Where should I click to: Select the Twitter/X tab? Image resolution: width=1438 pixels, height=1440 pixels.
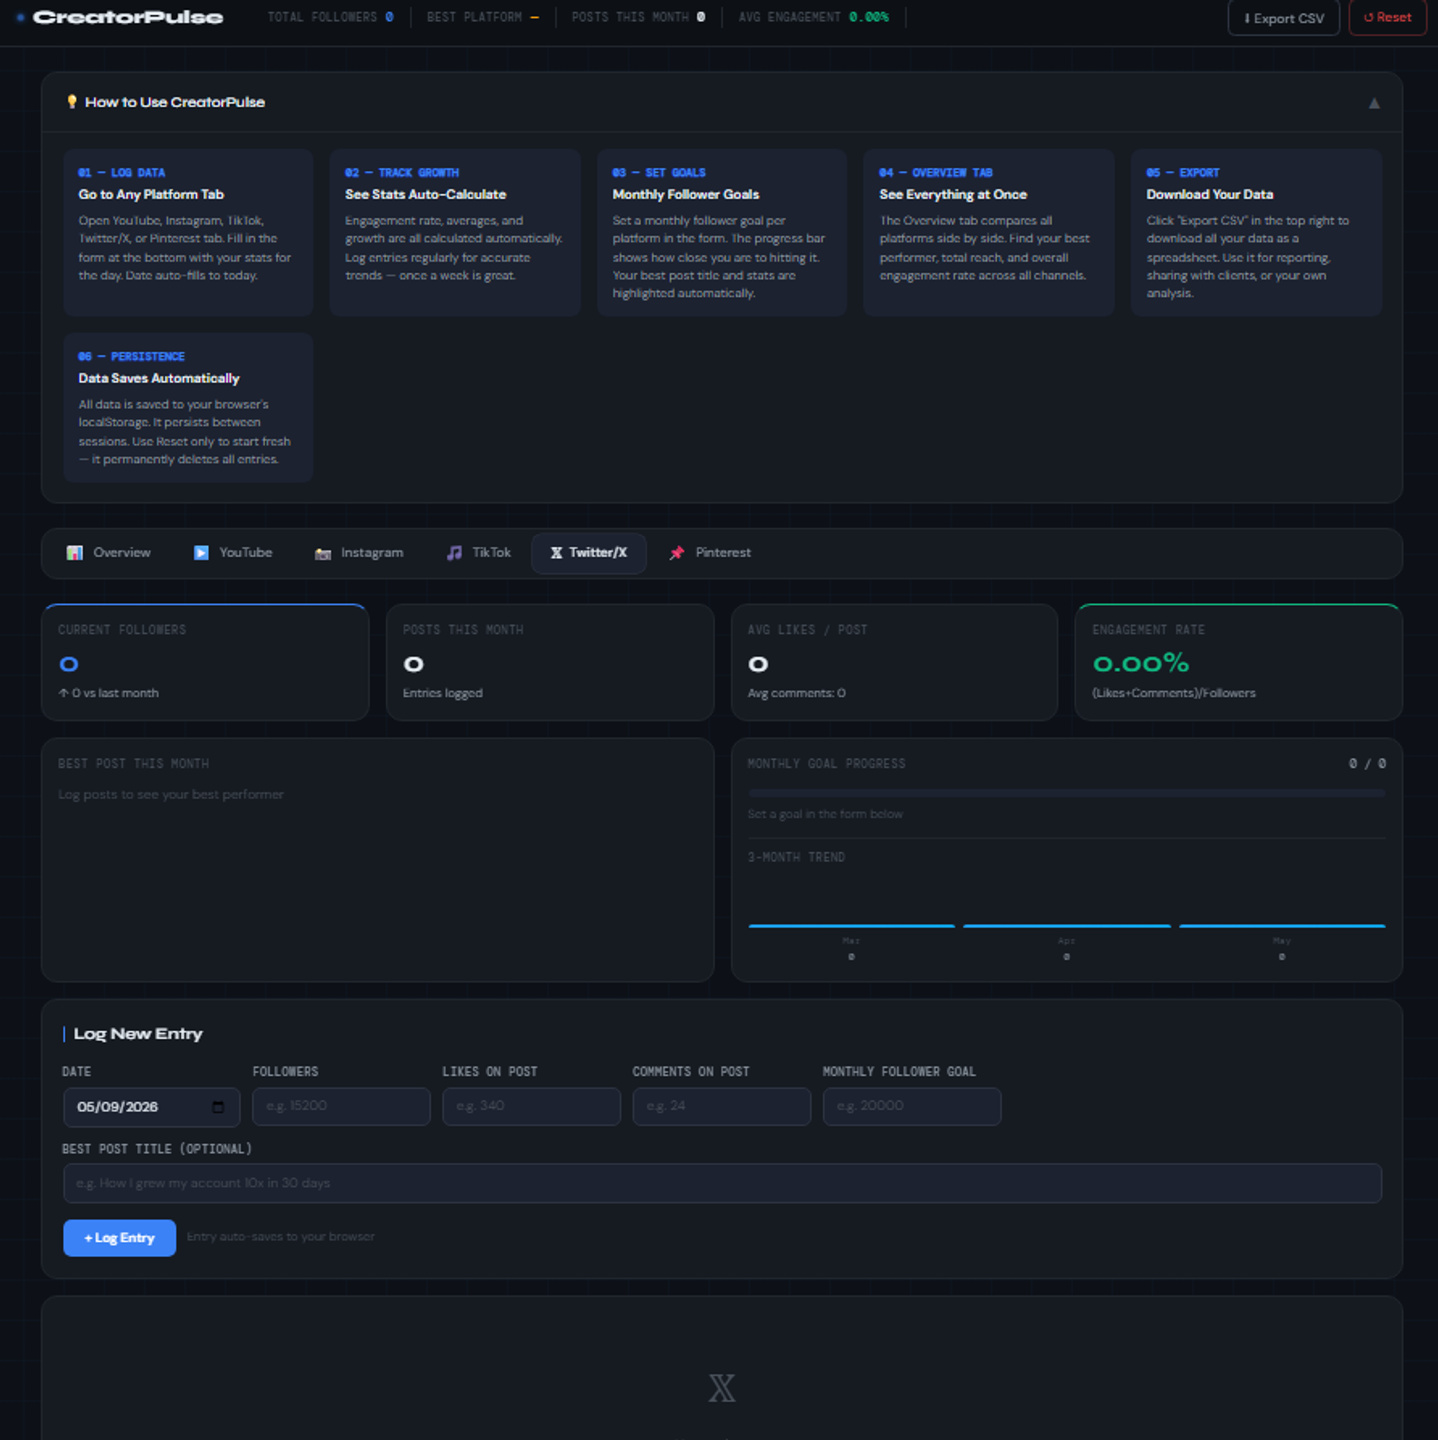click(x=589, y=553)
